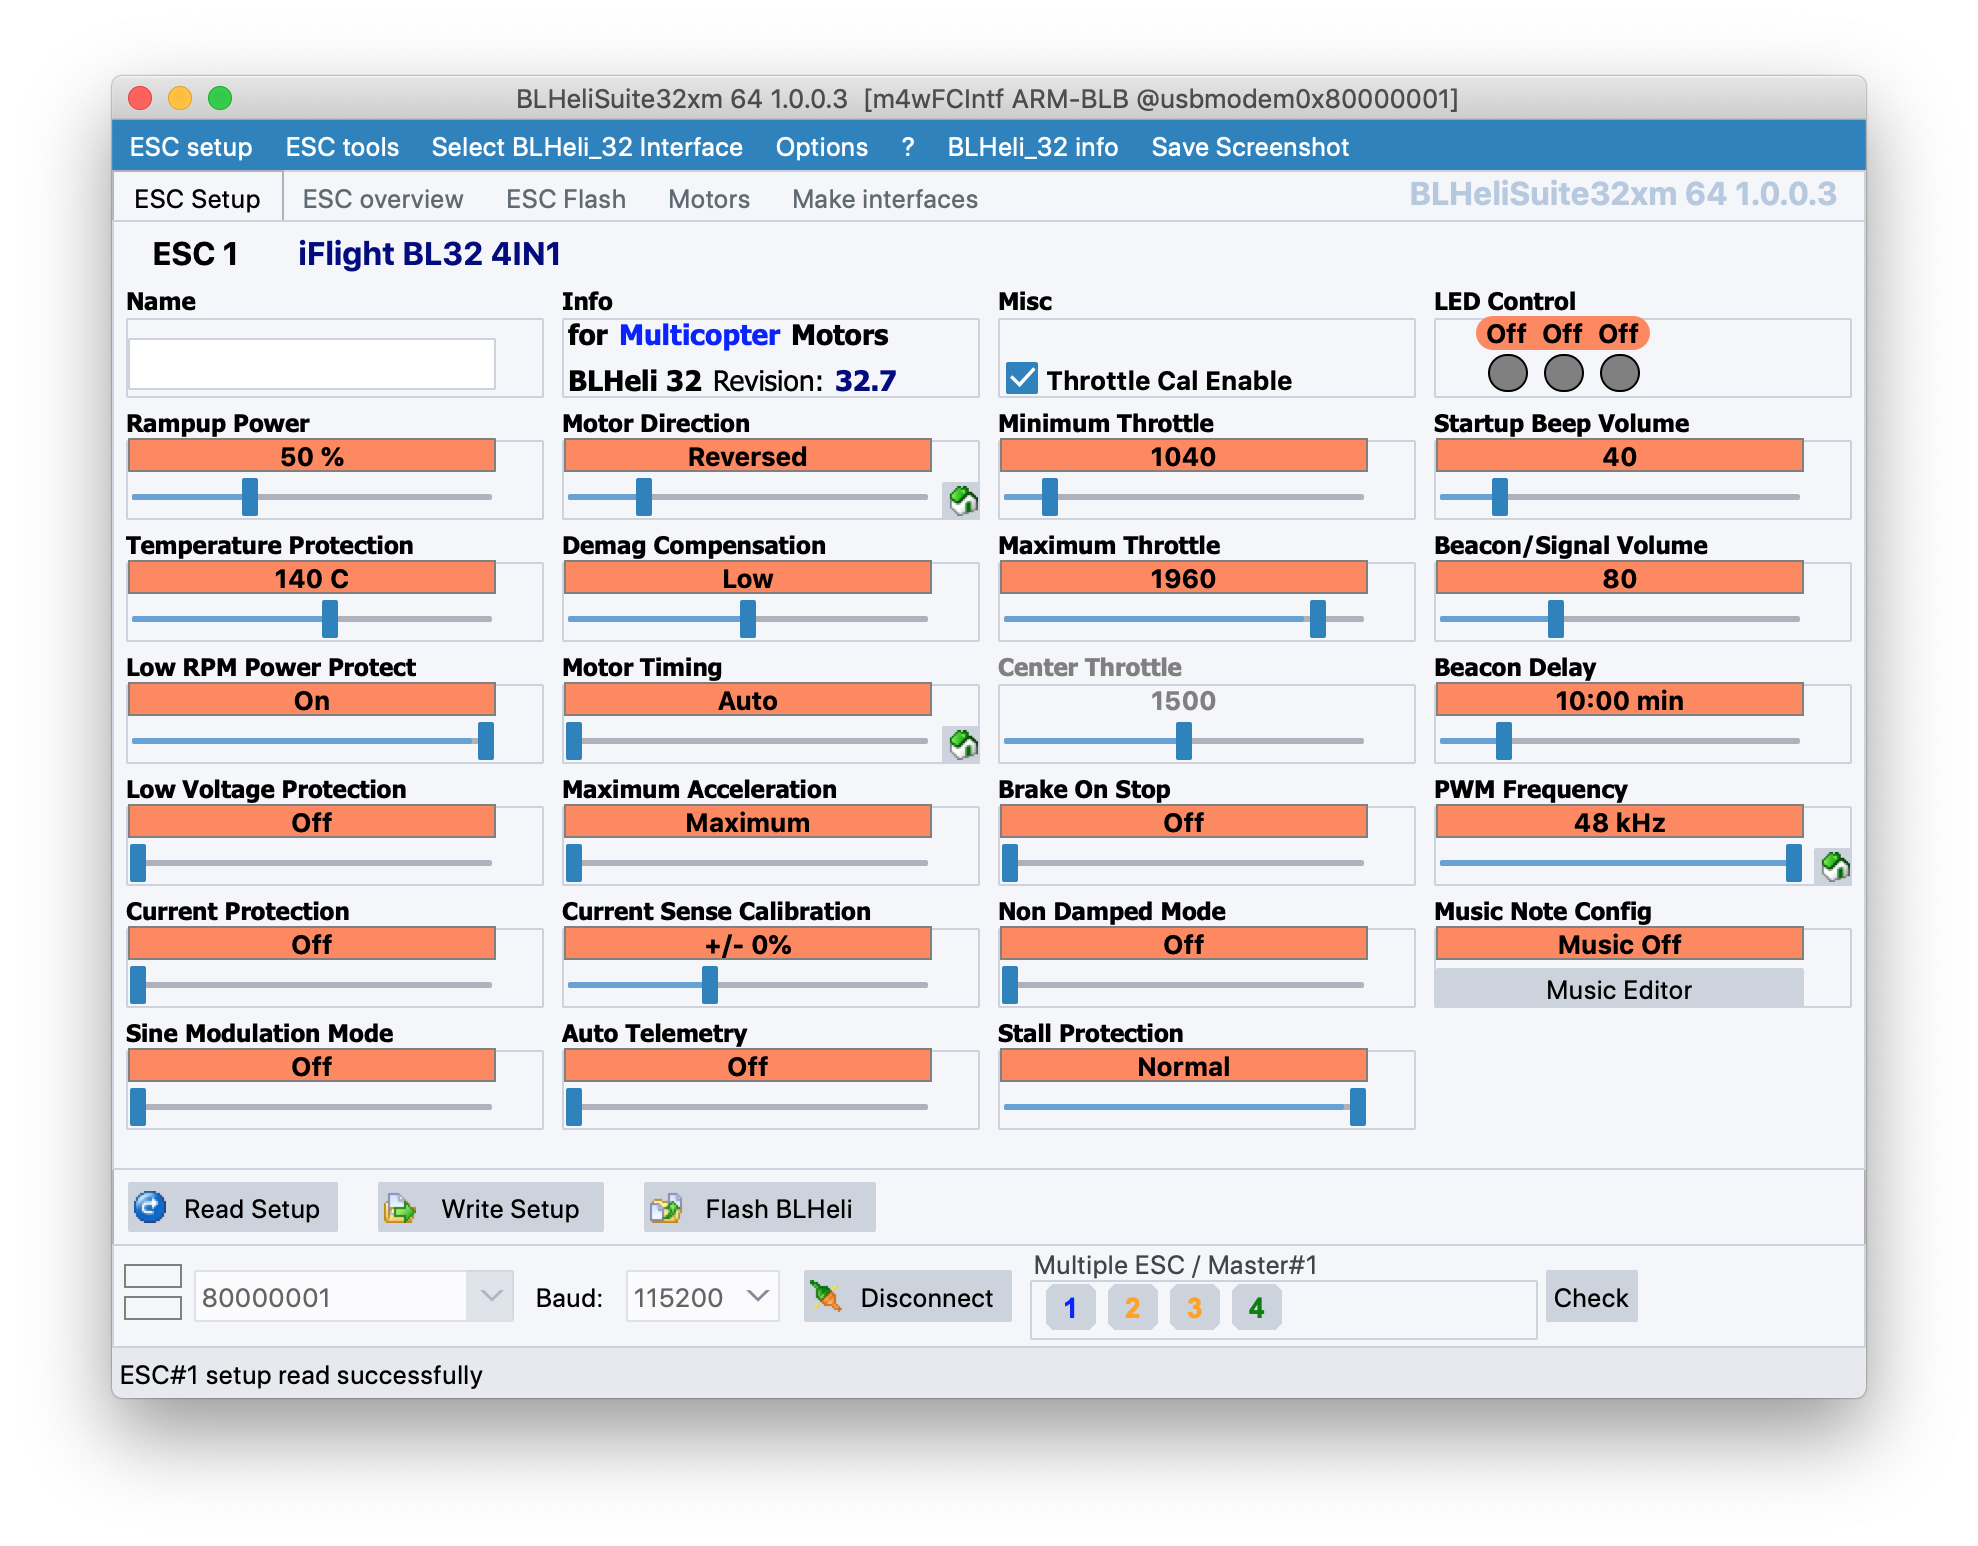This screenshot has width=1978, height=1546.
Task: Click the Motor Timing reset-to-default icon
Action: (962, 744)
